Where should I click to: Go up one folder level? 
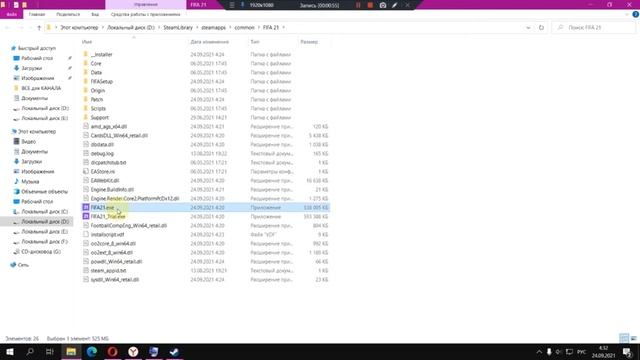pyautogui.click(x=39, y=27)
